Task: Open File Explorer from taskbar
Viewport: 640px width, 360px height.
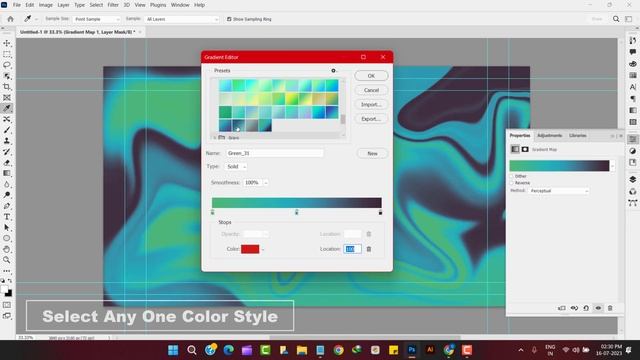Action: tap(302, 350)
